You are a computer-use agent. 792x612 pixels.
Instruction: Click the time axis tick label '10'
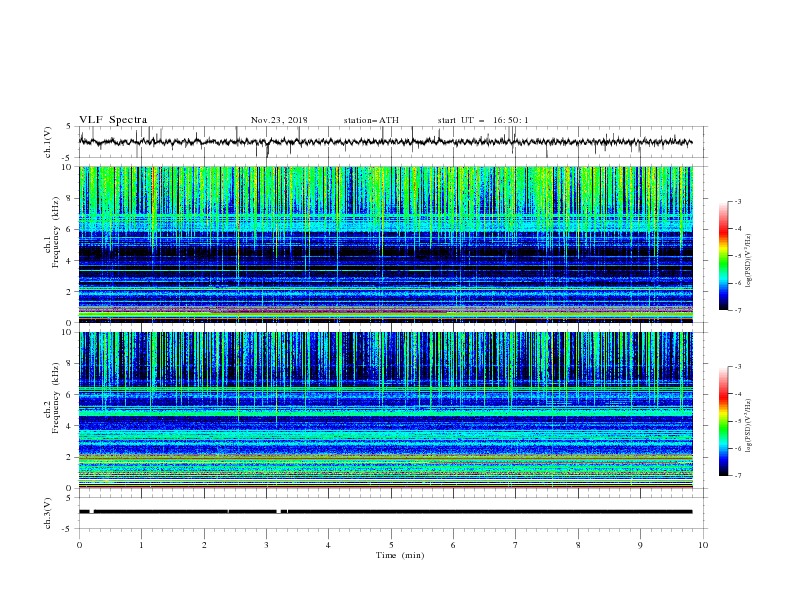703,545
